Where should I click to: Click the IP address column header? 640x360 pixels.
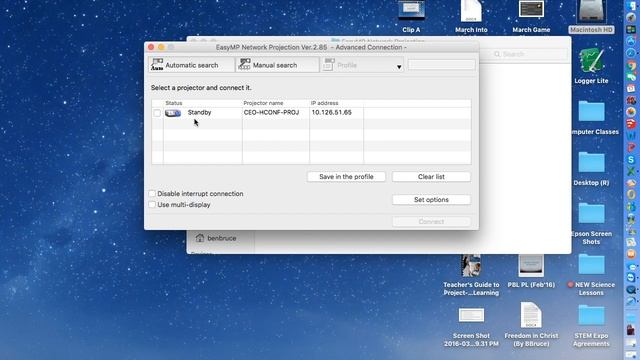tap(324, 103)
